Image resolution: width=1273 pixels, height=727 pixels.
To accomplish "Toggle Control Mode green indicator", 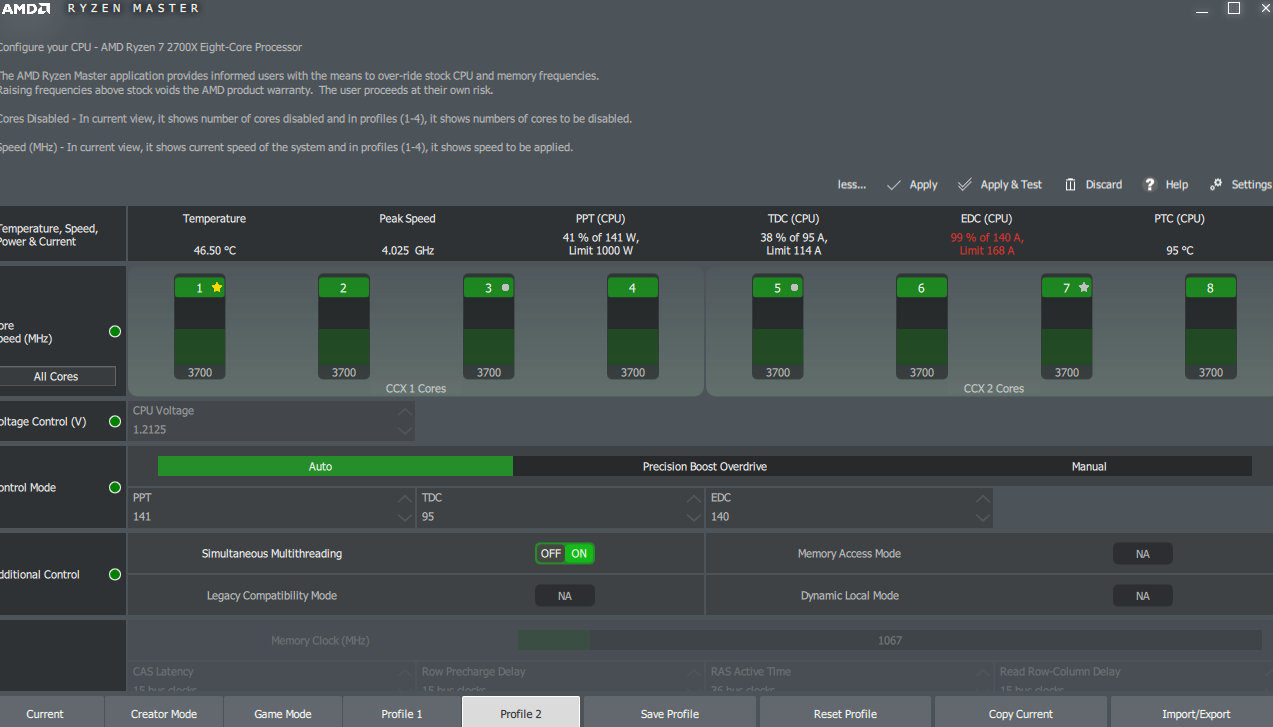I will (x=115, y=487).
